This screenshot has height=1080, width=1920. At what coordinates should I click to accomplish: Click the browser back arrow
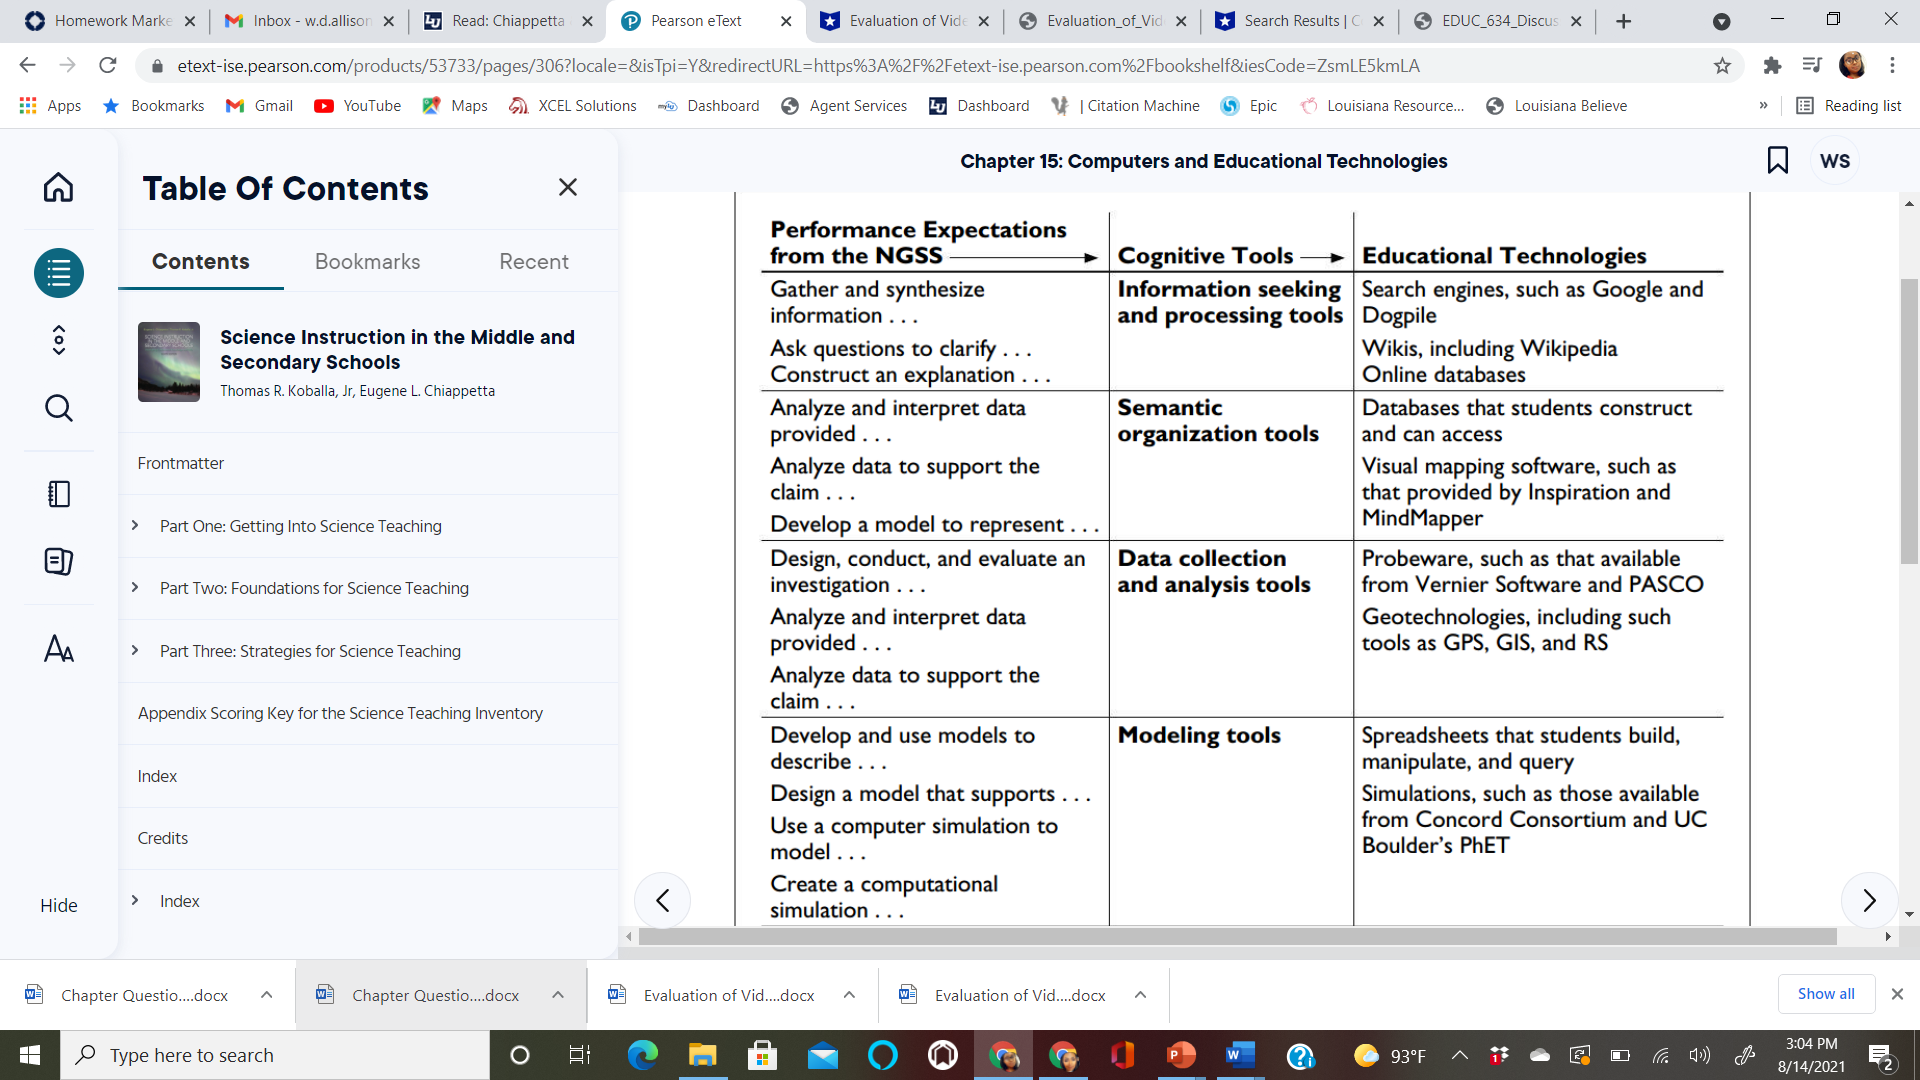[27, 66]
